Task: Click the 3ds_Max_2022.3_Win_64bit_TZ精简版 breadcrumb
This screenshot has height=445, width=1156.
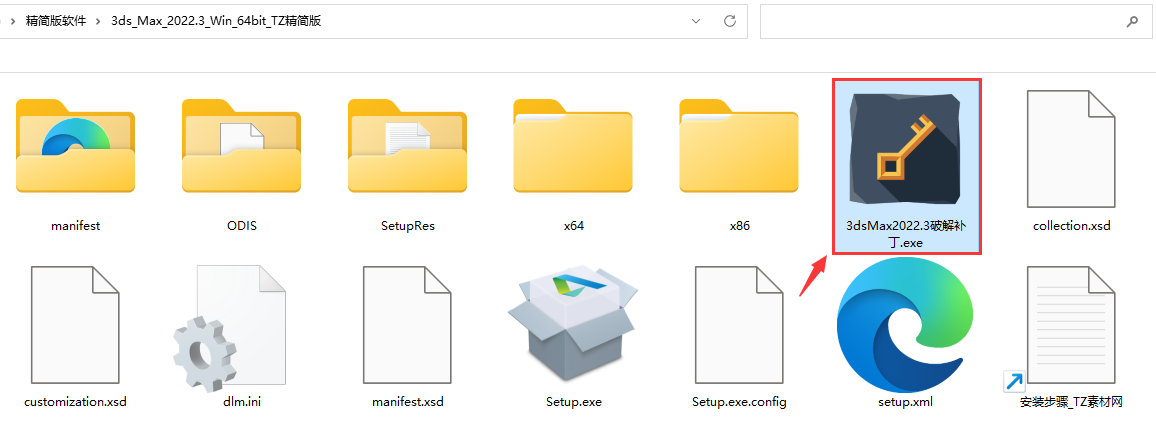Action: point(215,21)
